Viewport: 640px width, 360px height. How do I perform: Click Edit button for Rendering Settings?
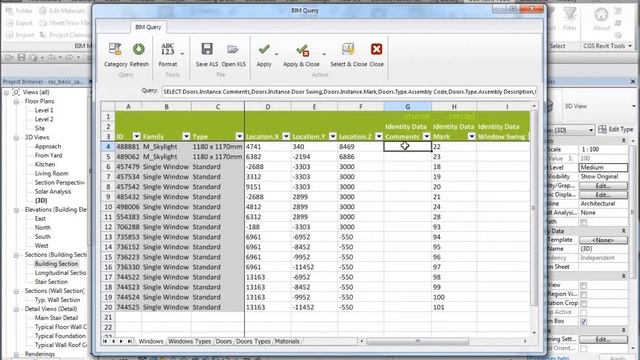tap(603, 339)
